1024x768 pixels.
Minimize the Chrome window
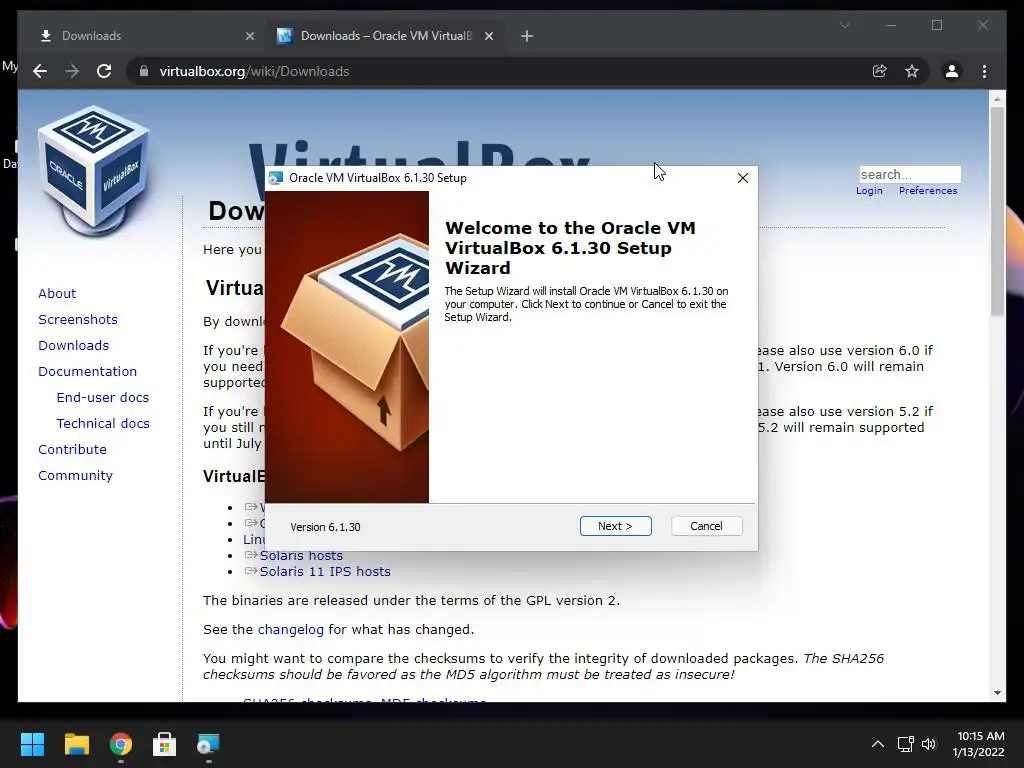click(891, 25)
